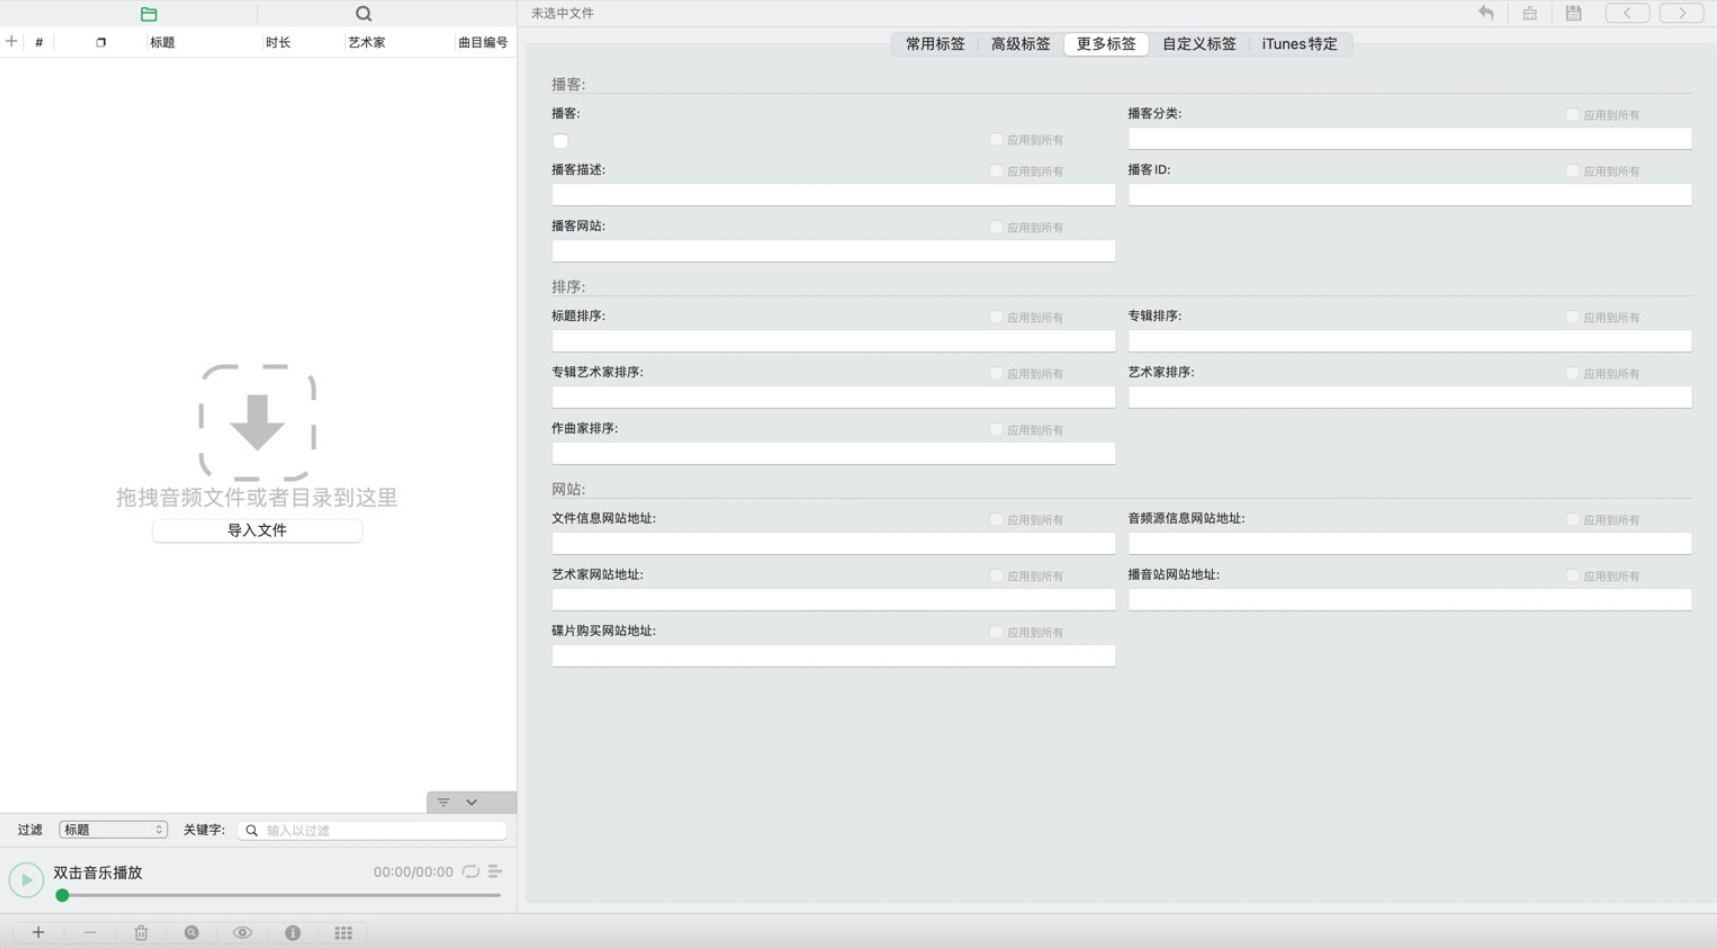Viewport: 1717px width, 948px height.
Task: Enable 应用到所有 for 播客网站
Action: point(996,227)
